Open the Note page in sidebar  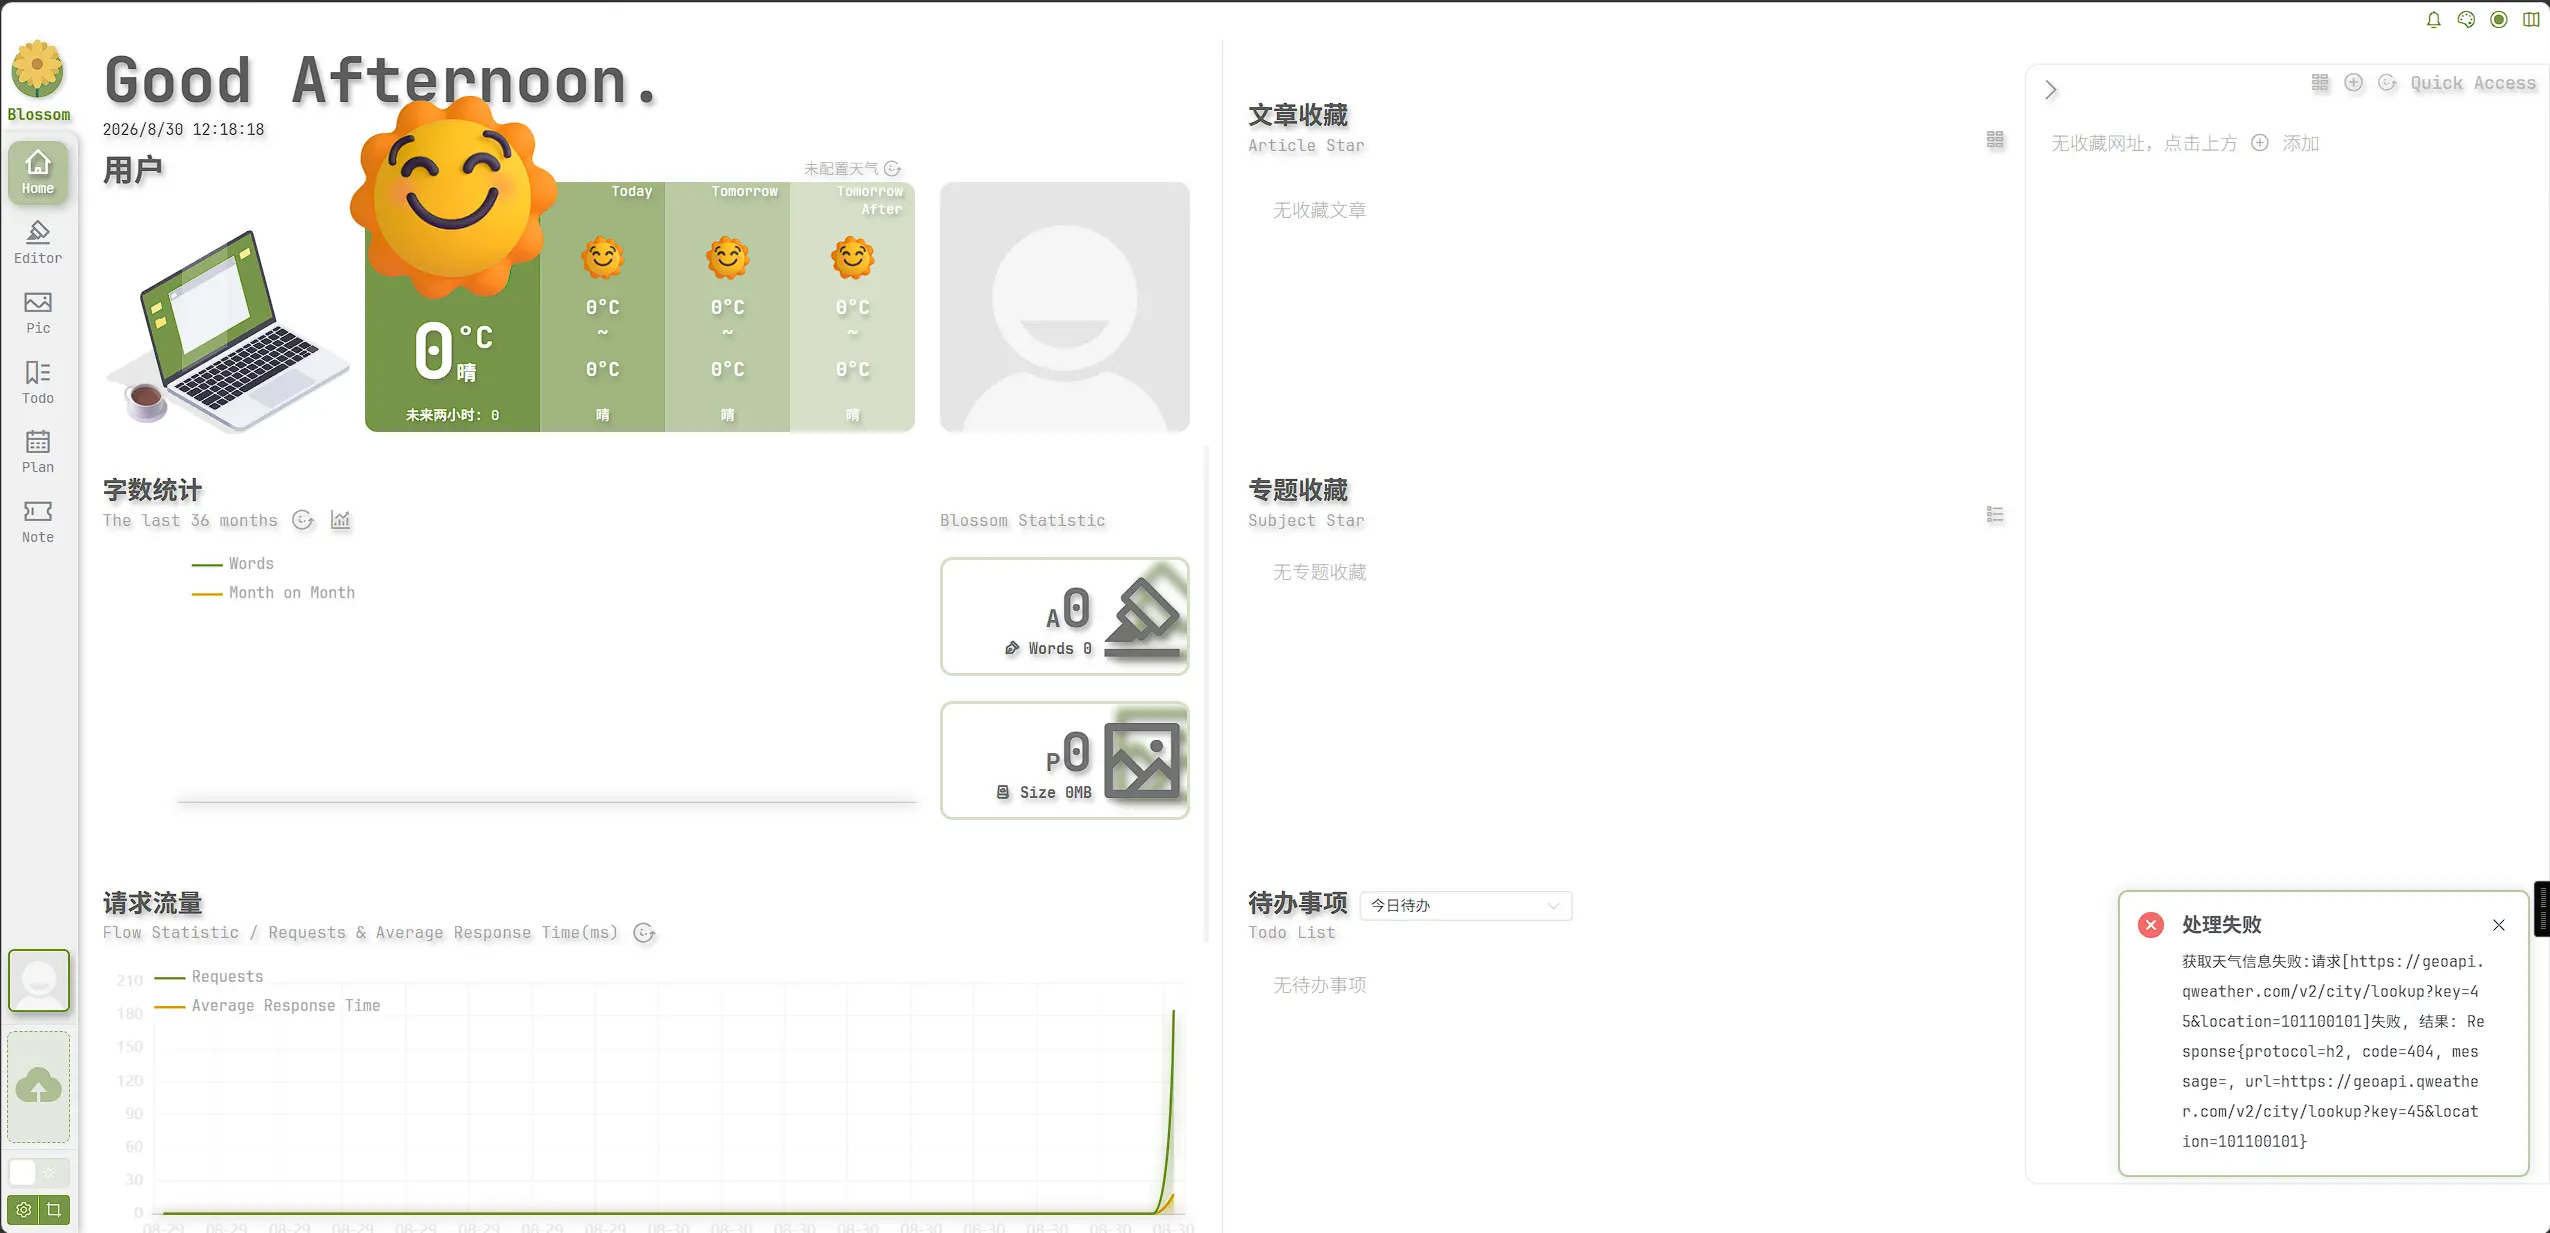coord(38,522)
